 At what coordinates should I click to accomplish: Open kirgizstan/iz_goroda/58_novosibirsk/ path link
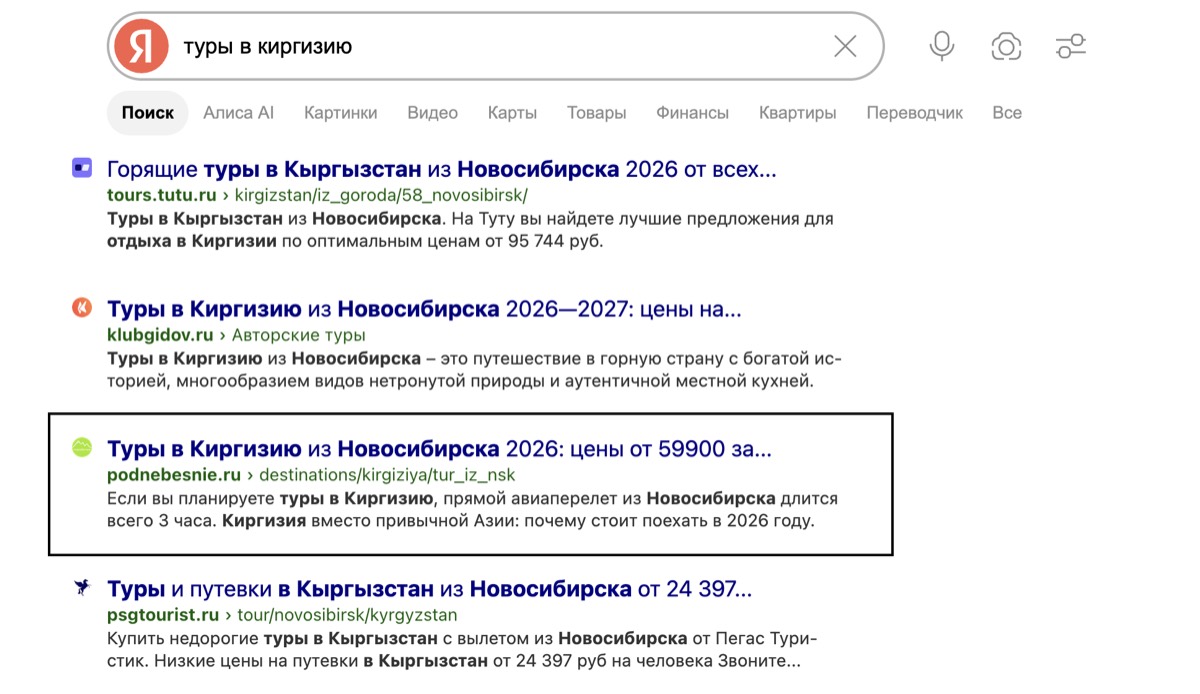[x=381, y=195]
